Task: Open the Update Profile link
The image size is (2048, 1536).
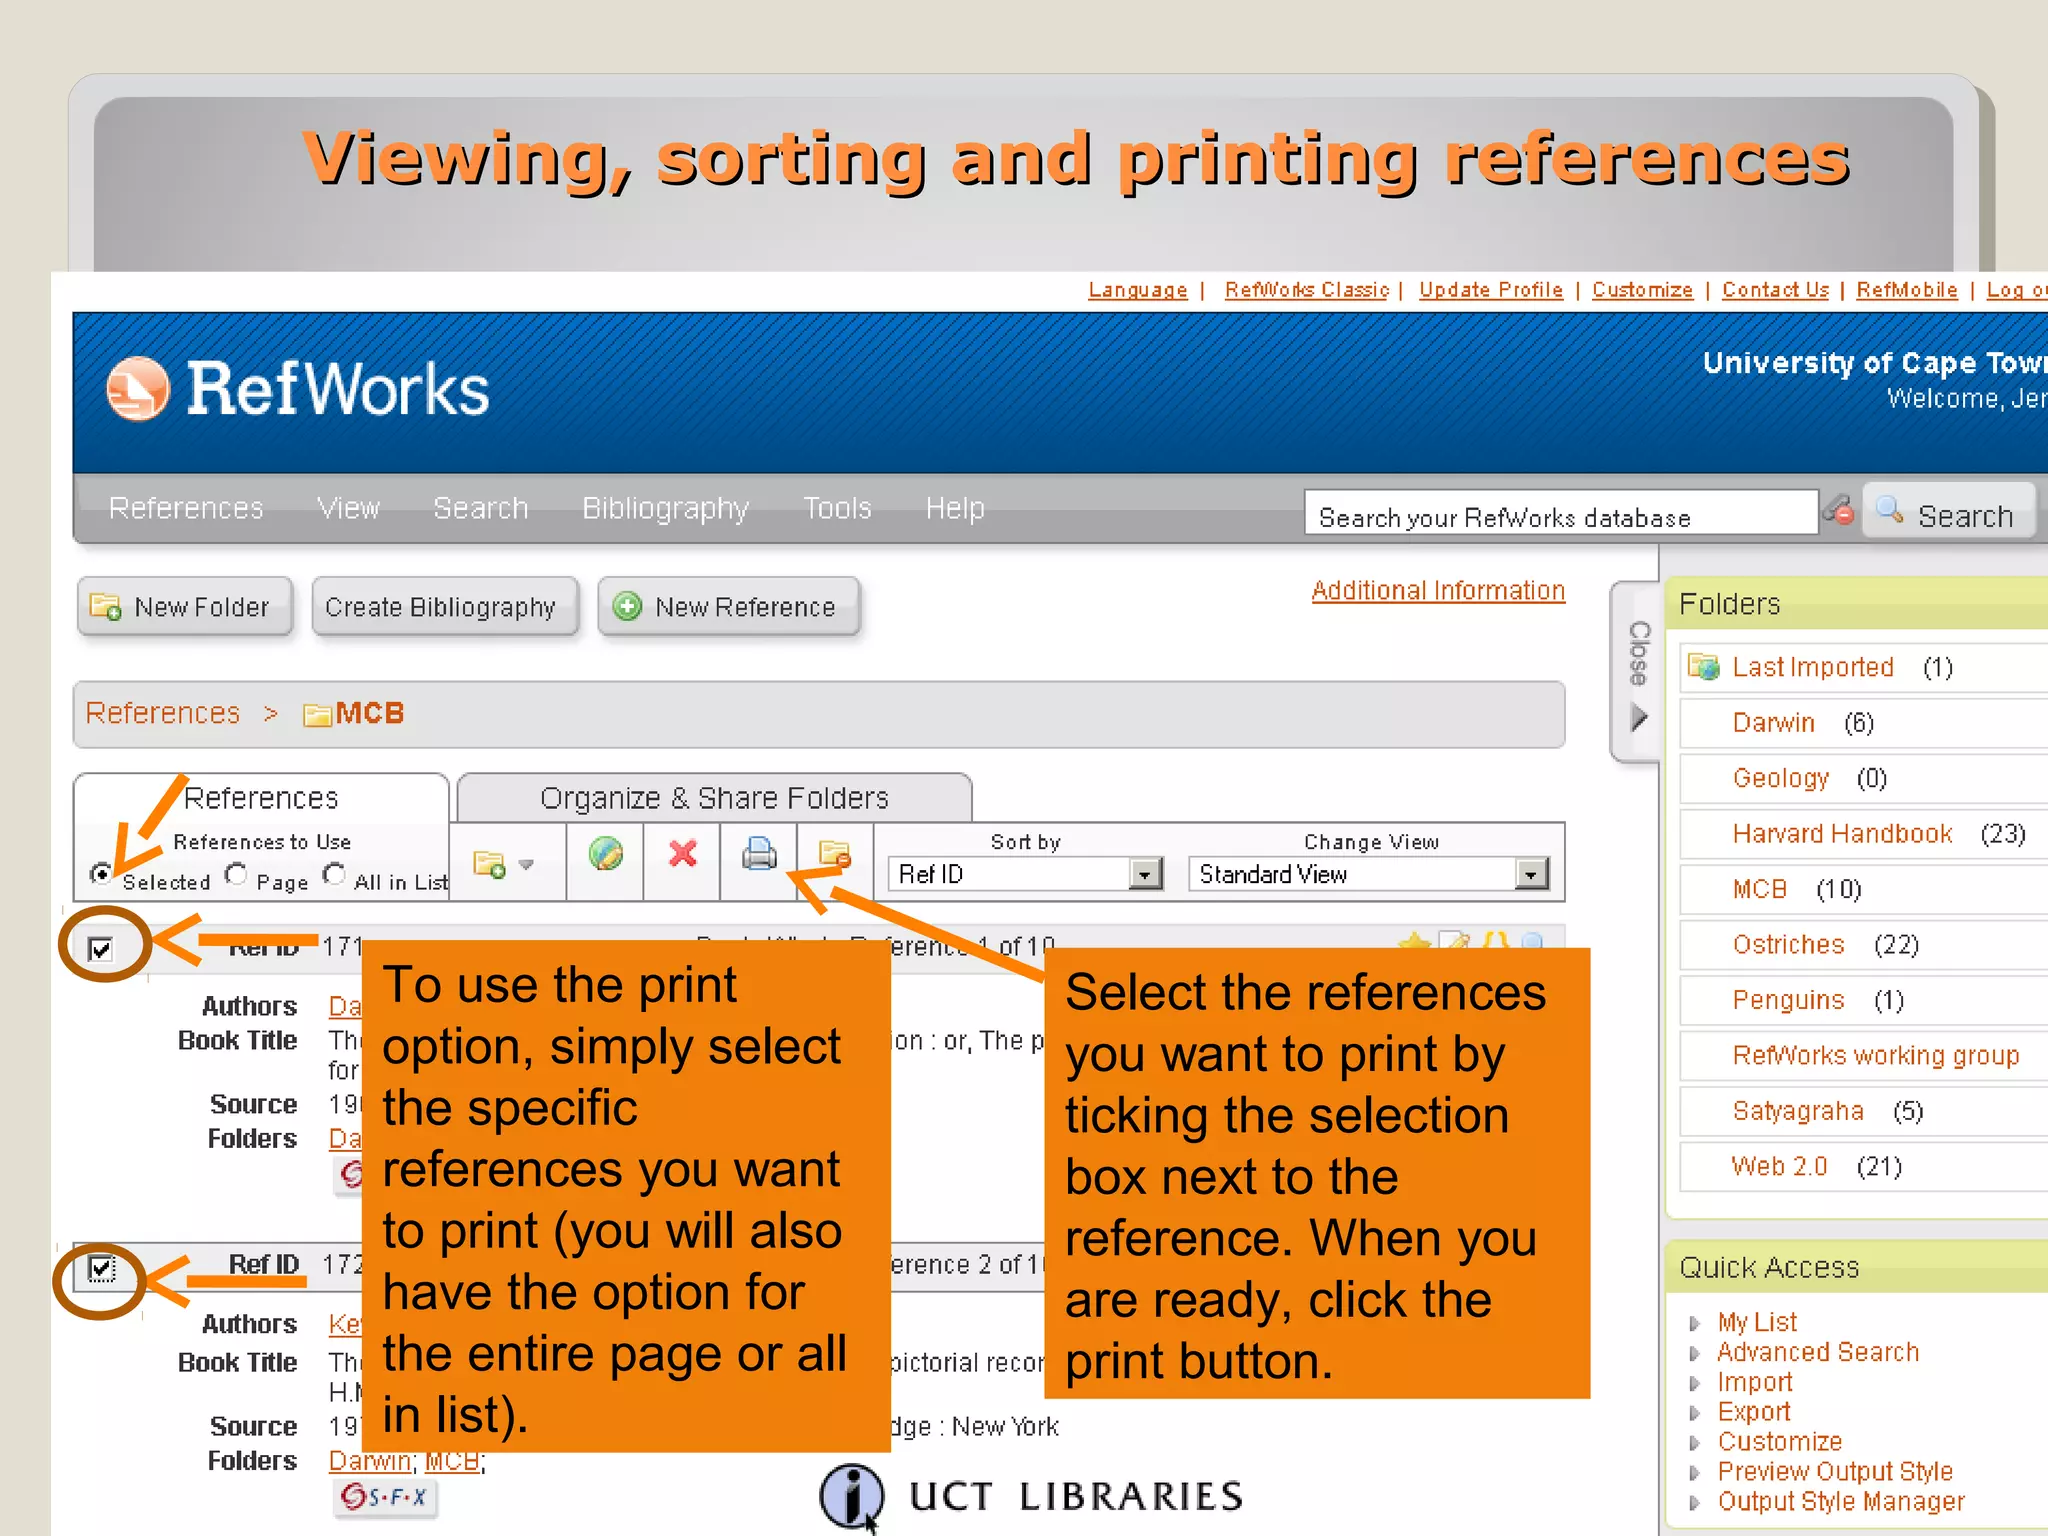Action: point(1491,290)
